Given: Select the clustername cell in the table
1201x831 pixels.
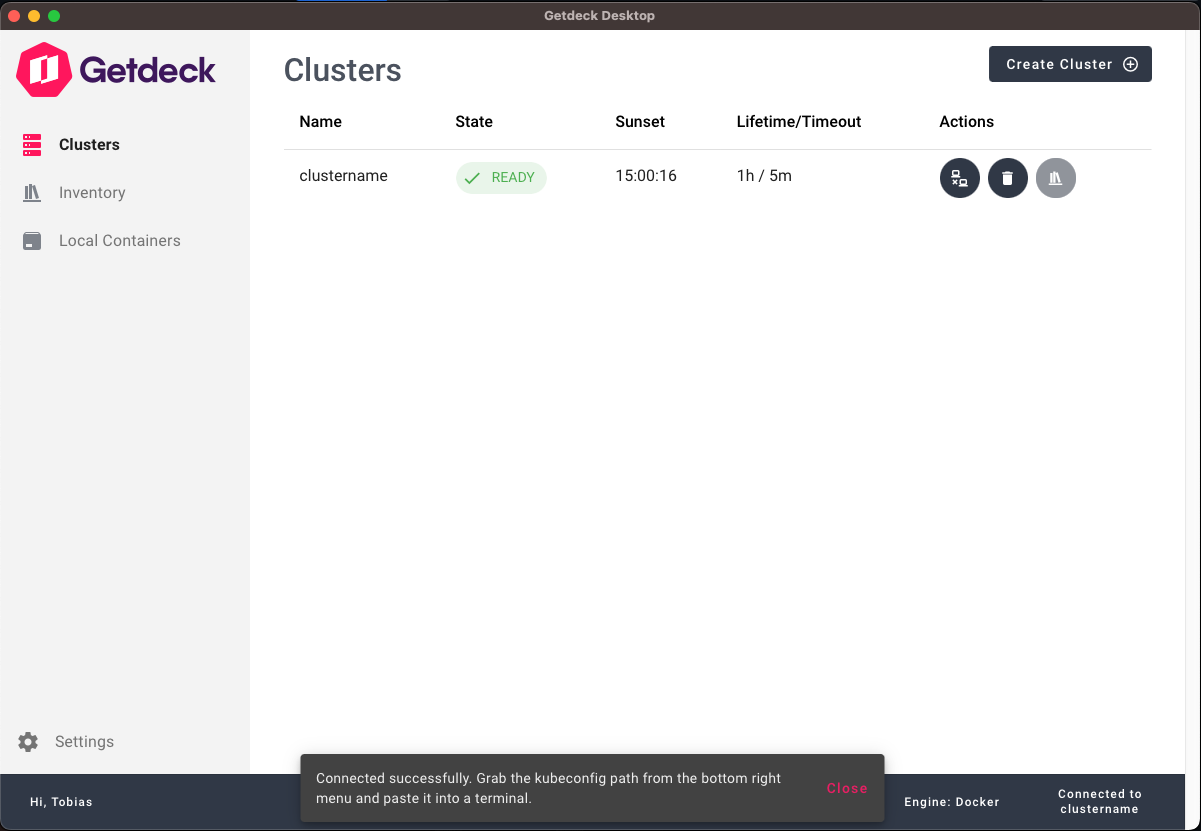Looking at the screenshot, I should (x=343, y=176).
